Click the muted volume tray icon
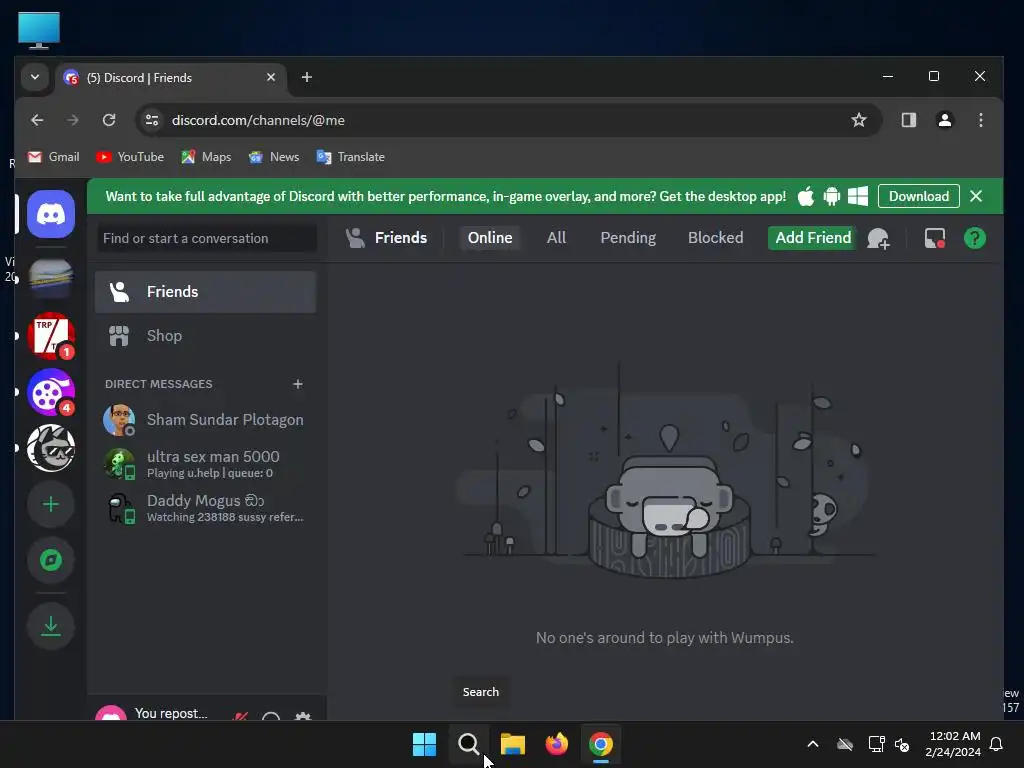1024x768 pixels. tap(902, 744)
